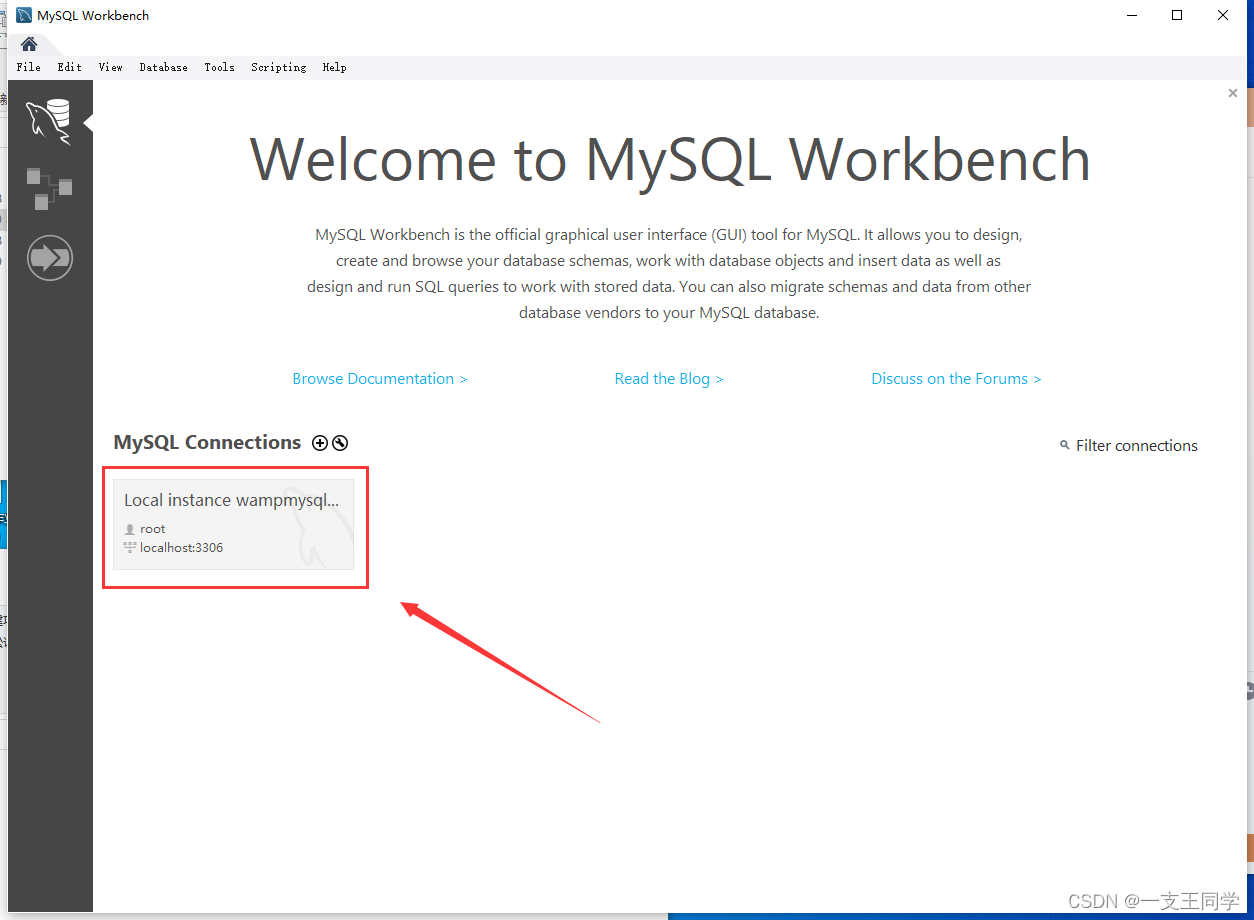Dismiss the welcome banner with the X
This screenshot has width=1254, height=920.
[1233, 92]
